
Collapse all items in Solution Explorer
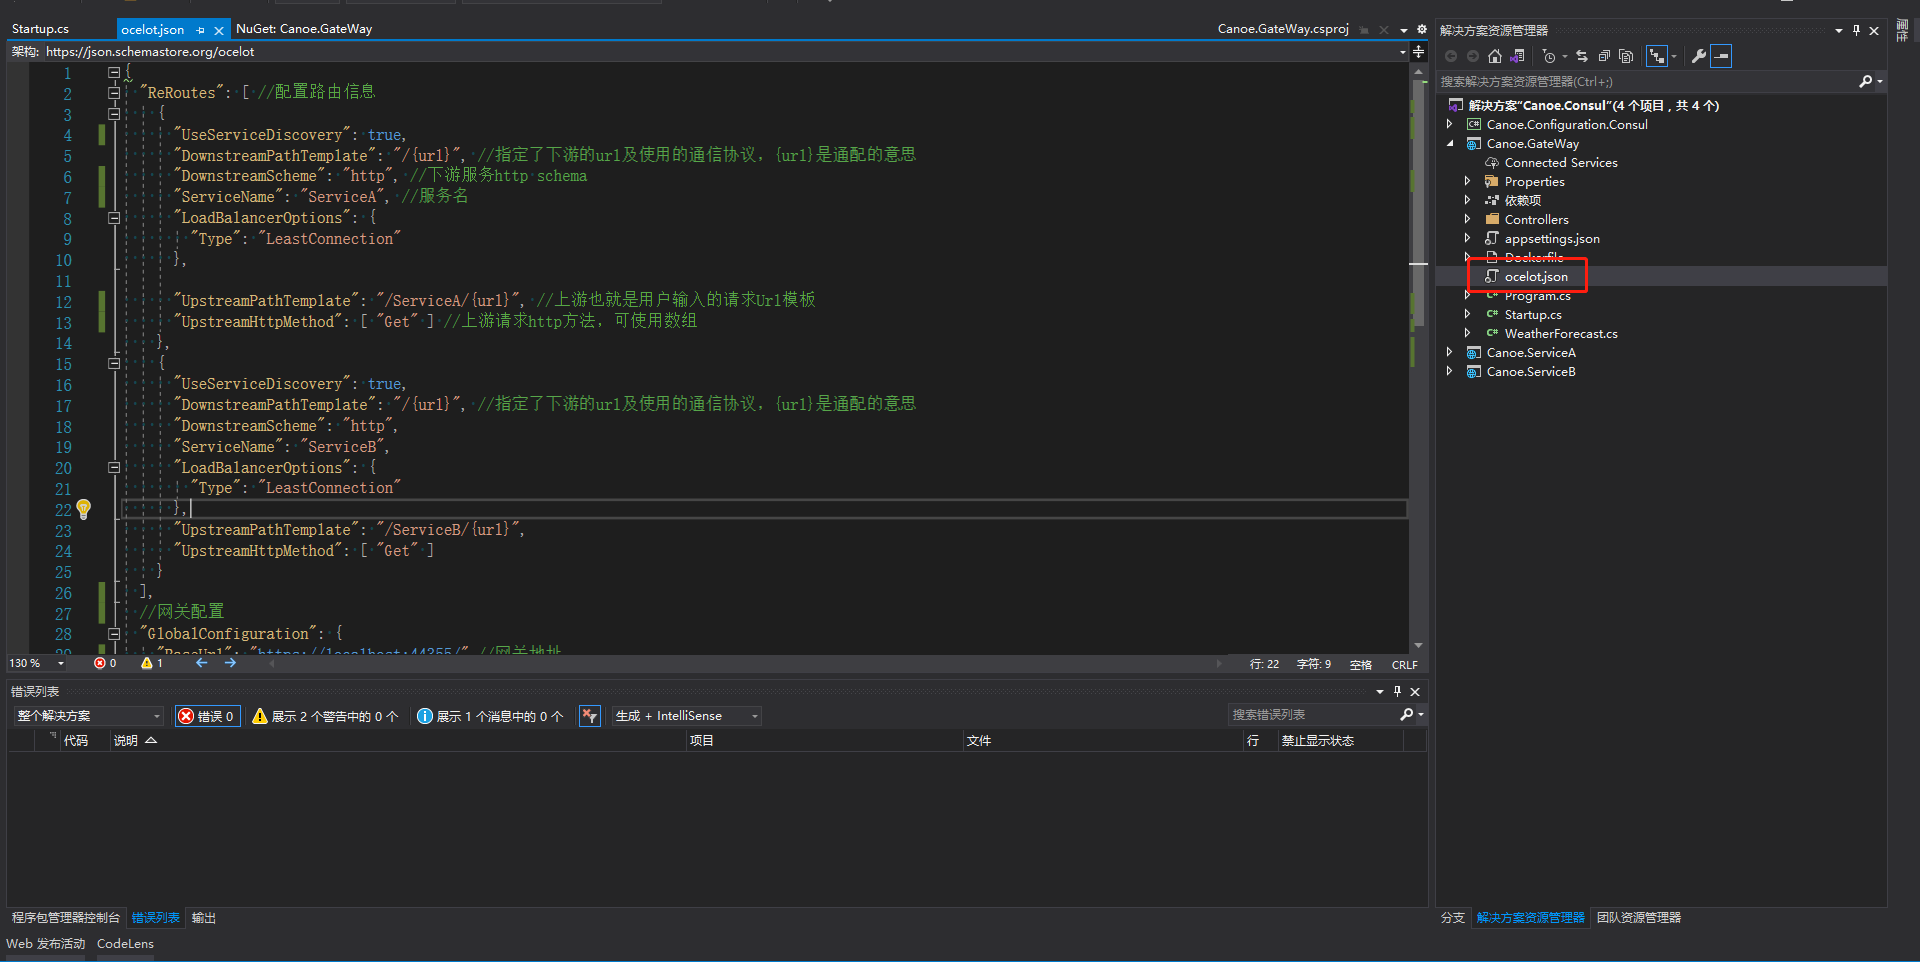click(x=1603, y=56)
